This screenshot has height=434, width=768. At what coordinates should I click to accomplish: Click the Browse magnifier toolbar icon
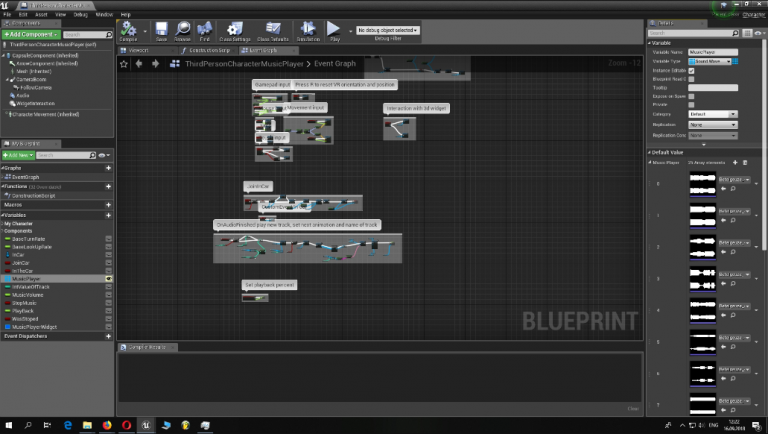click(x=183, y=30)
